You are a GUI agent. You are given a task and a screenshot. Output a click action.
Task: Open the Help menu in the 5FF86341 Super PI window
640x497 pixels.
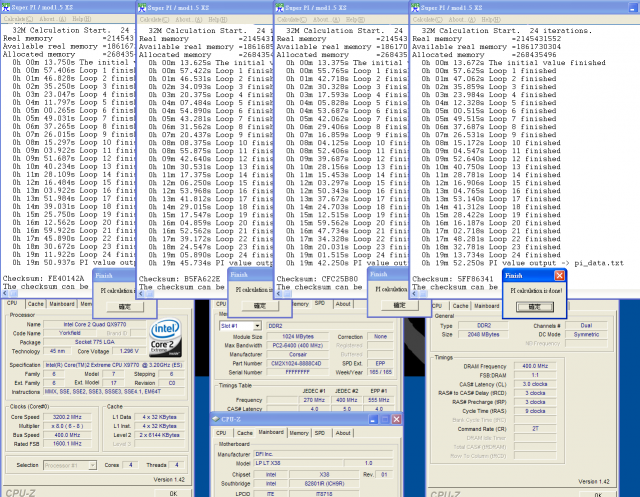click(491, 19)
